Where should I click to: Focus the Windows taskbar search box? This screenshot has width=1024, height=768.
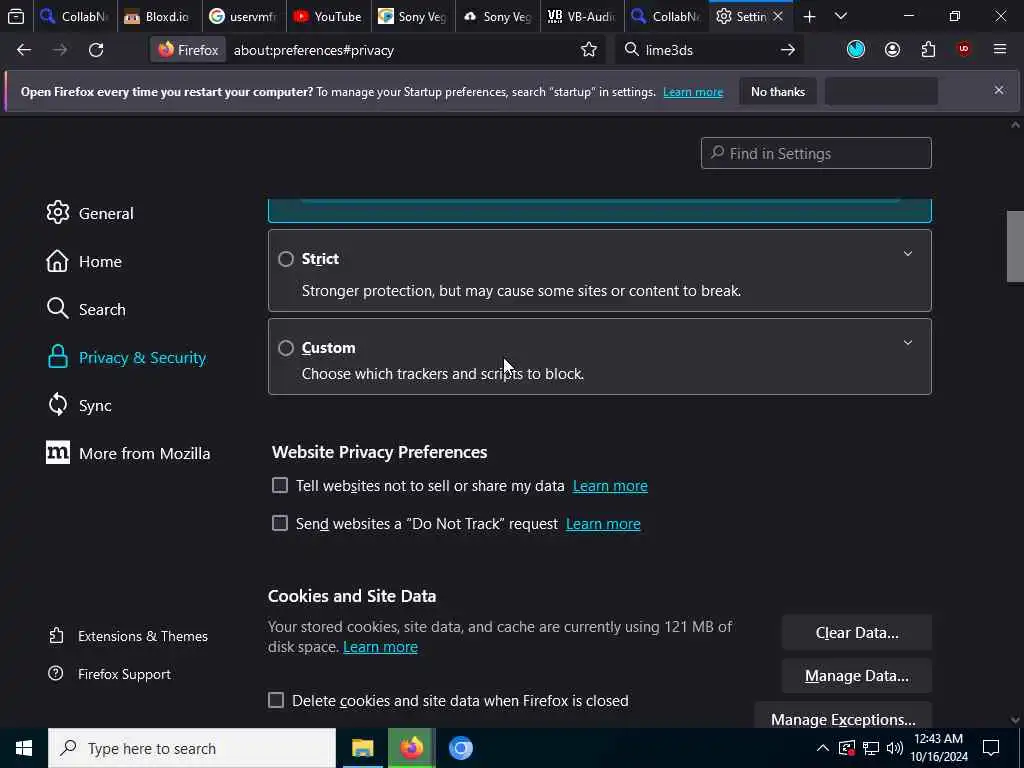[x=192, y=748]
